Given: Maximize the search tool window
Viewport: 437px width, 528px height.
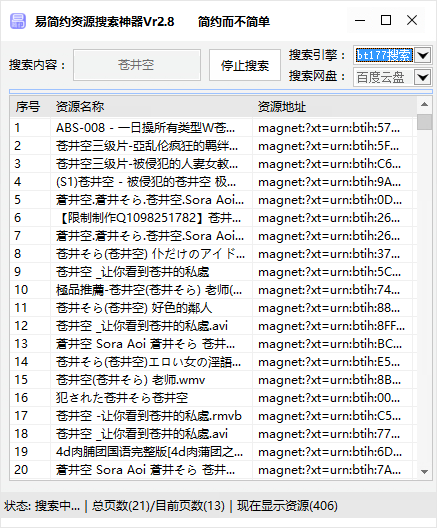Looking at the screenshot, I should pos(386,21).
